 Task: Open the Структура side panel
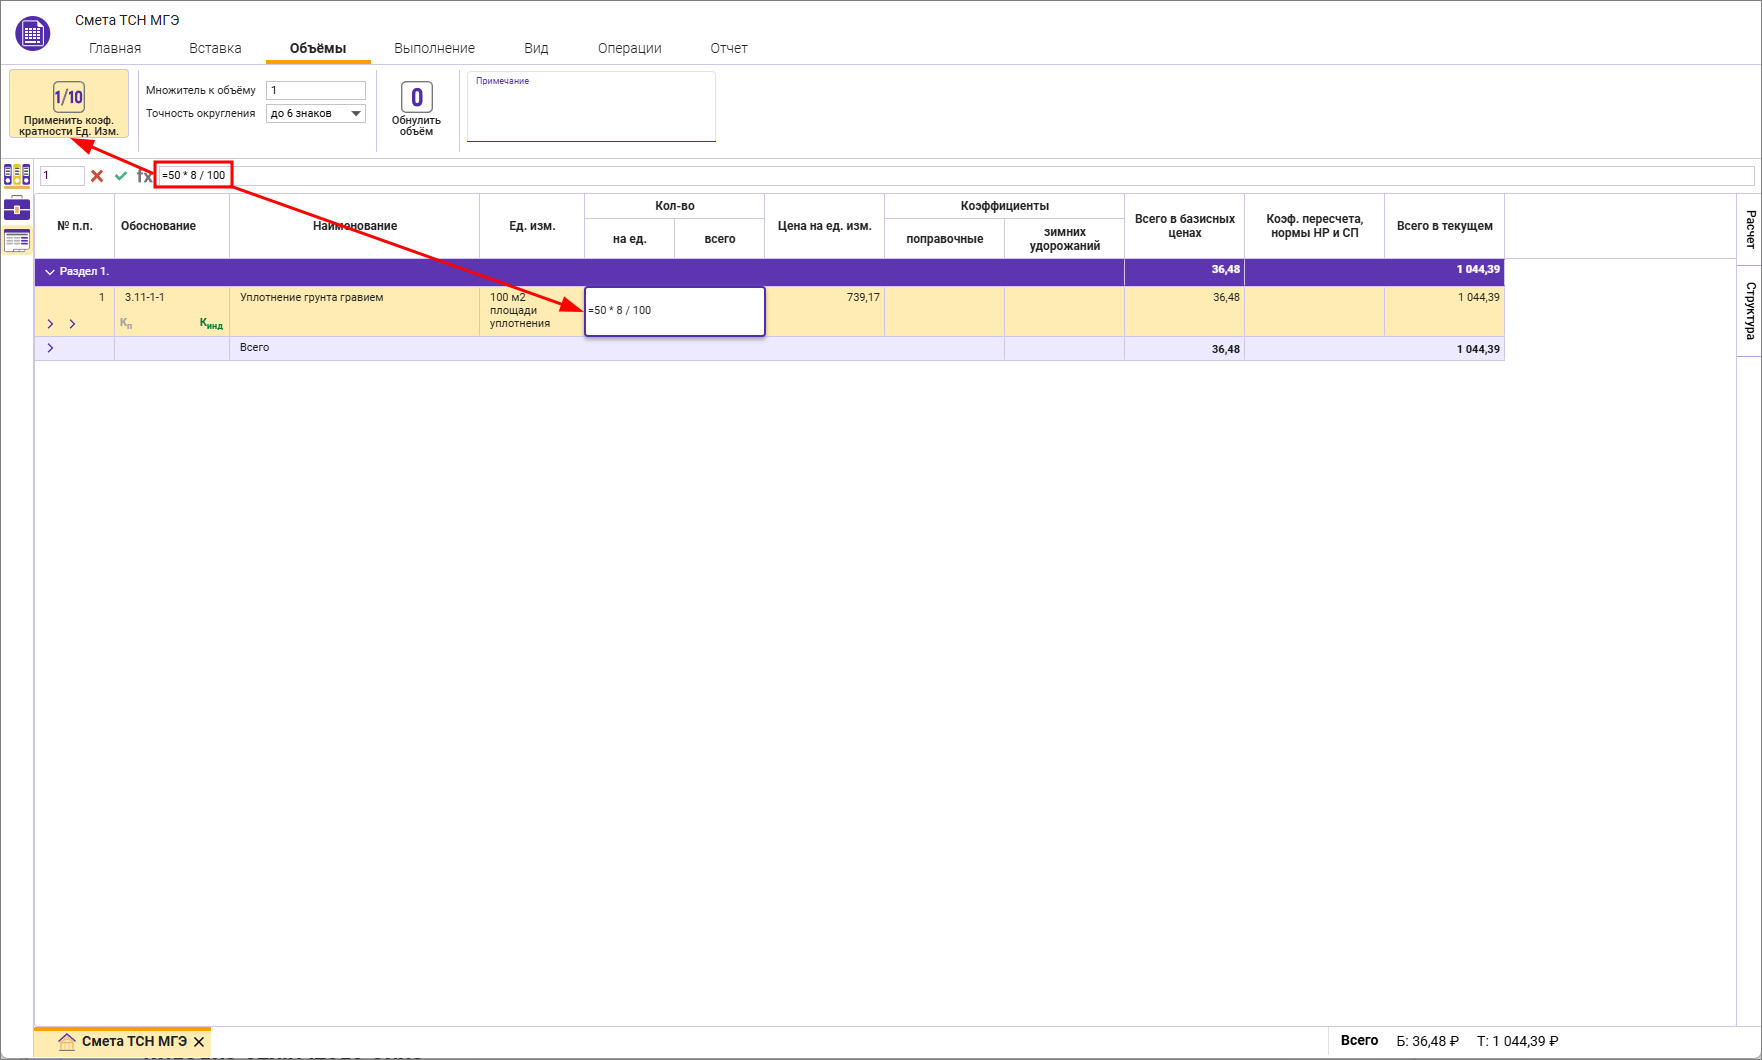click(1750, 310)
